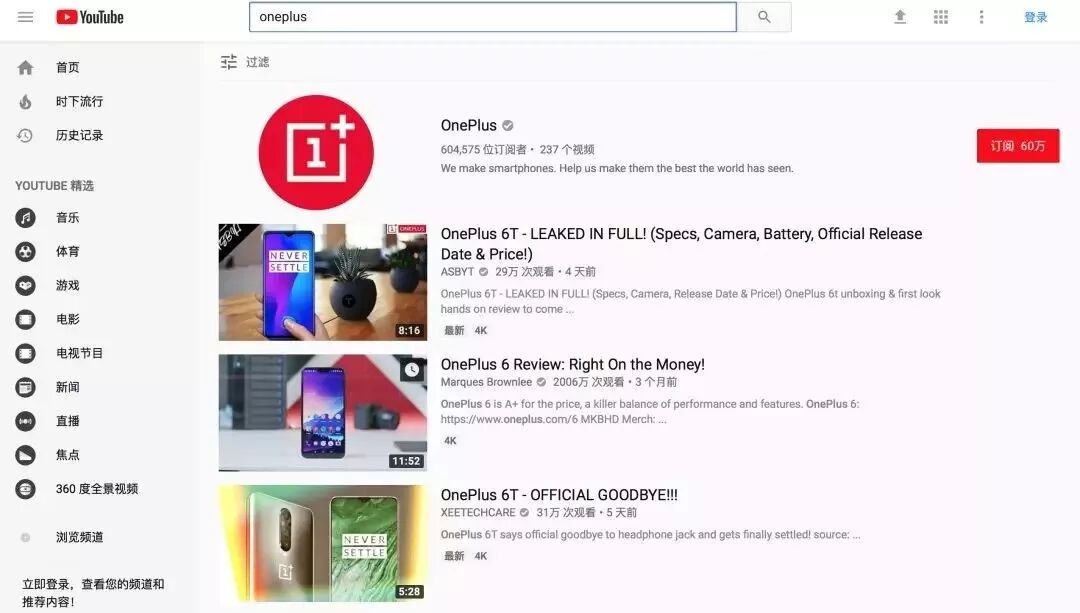Click the oneplus search input field
1080x613 pixels.
[x=492, y=17]
